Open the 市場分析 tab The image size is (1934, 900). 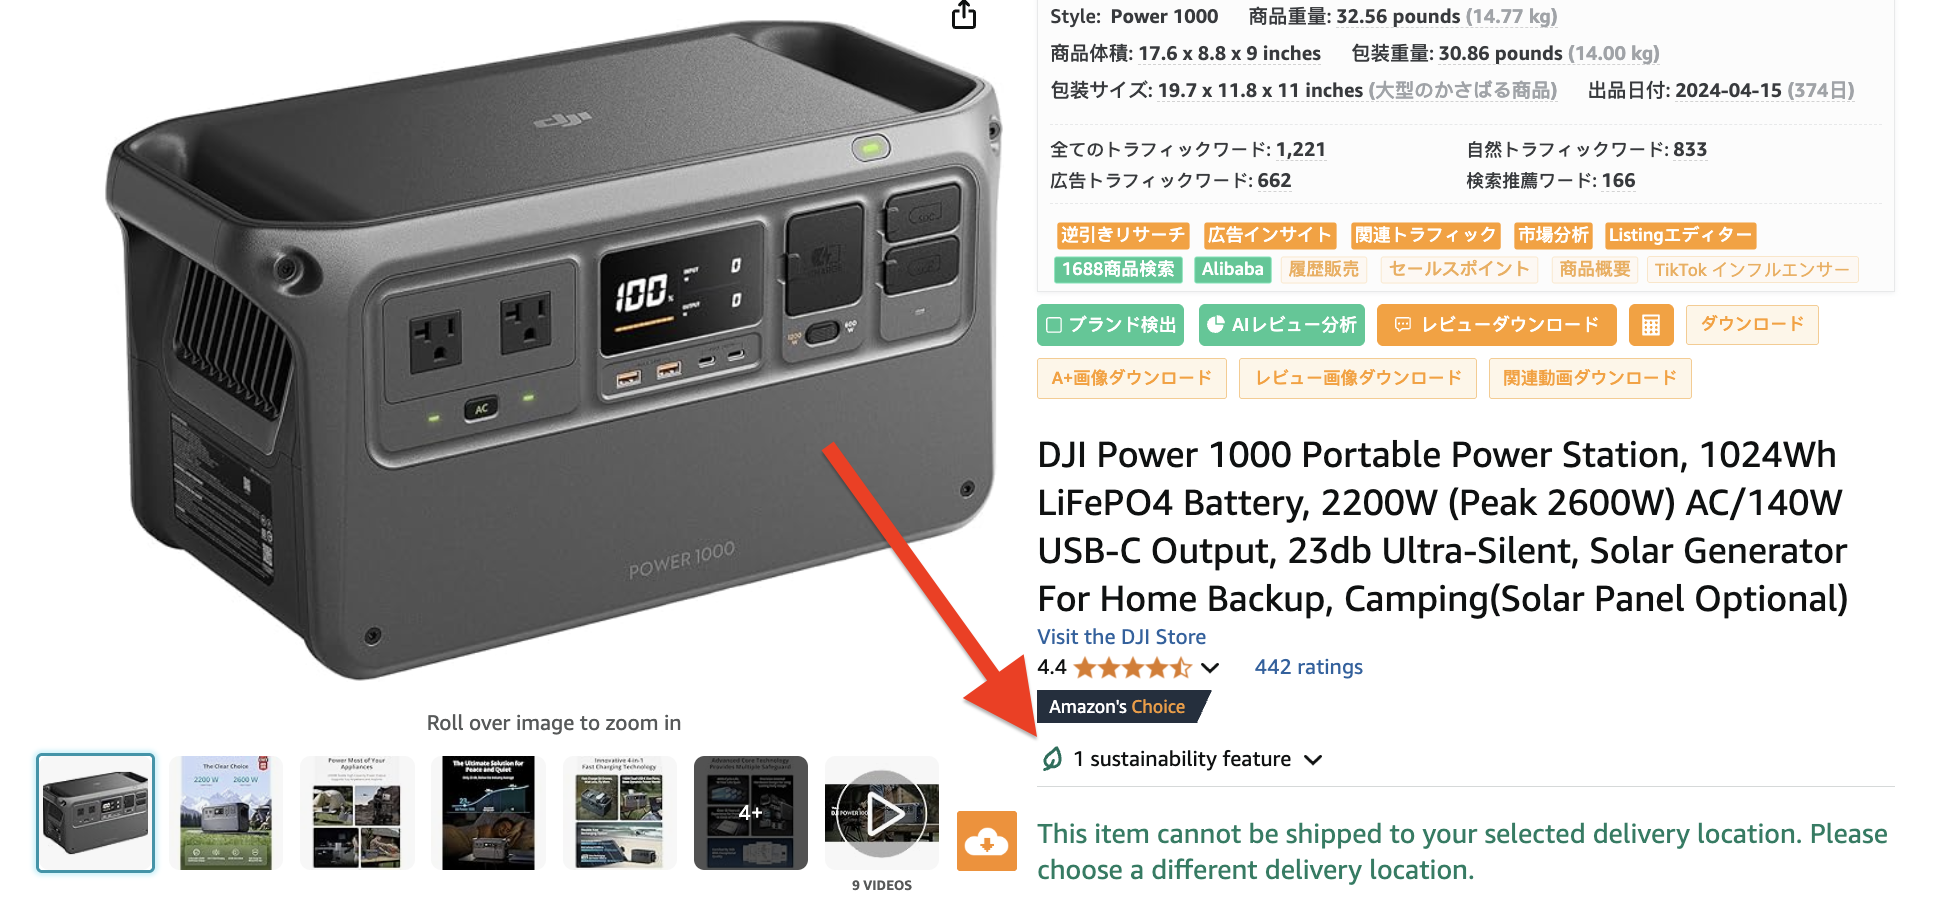[x=1553, y=235]
